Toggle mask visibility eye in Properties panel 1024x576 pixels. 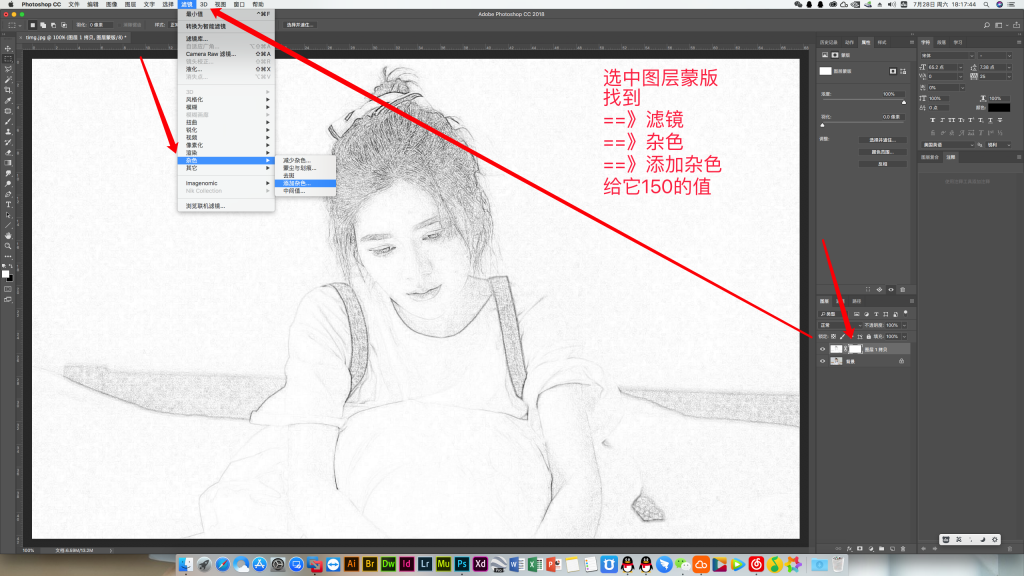(891, 289)
